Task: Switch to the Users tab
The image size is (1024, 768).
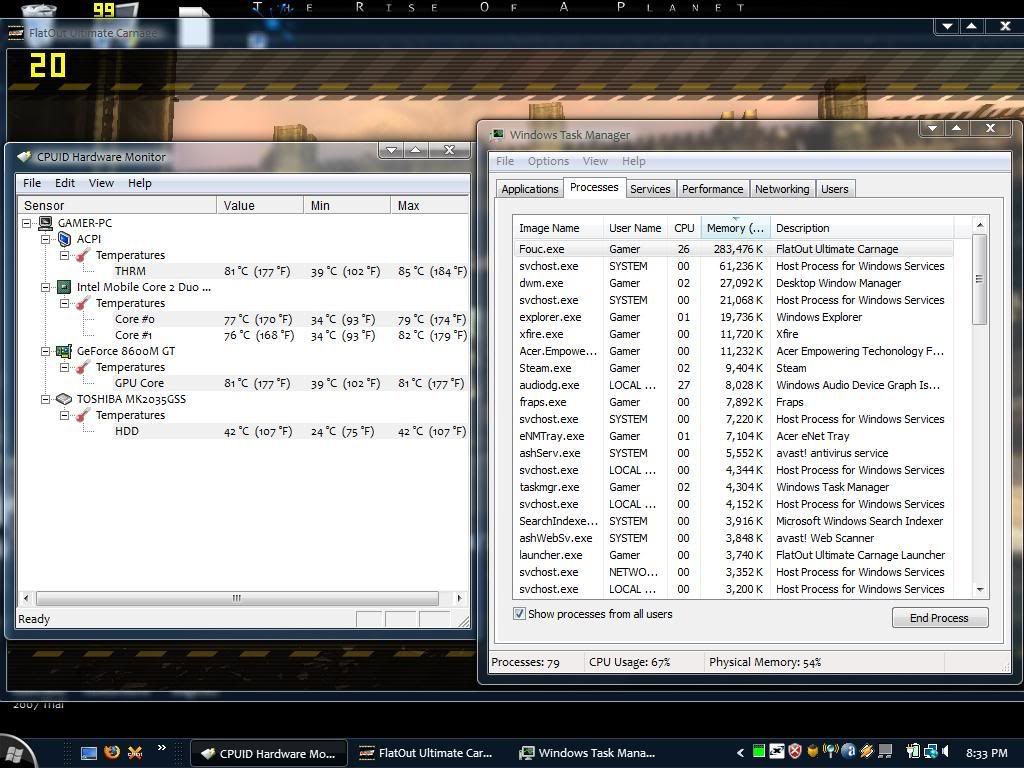Action: point(835,189)
